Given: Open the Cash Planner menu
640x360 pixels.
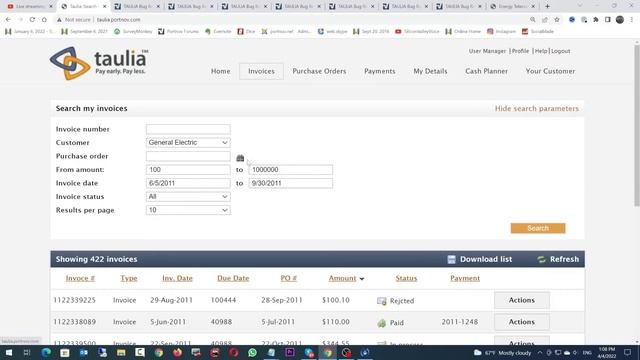Looking at the screenshot, I should (x=487, y=71).
